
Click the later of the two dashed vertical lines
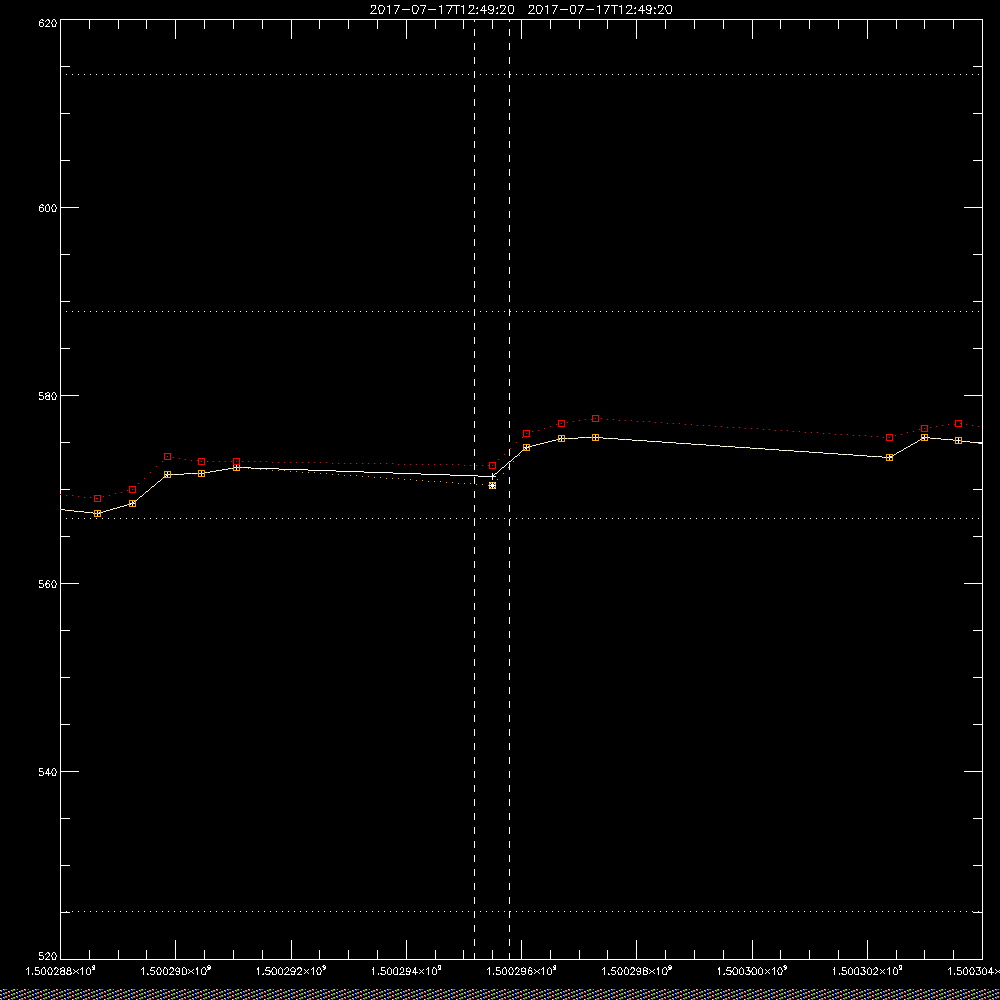click(510, 488)
